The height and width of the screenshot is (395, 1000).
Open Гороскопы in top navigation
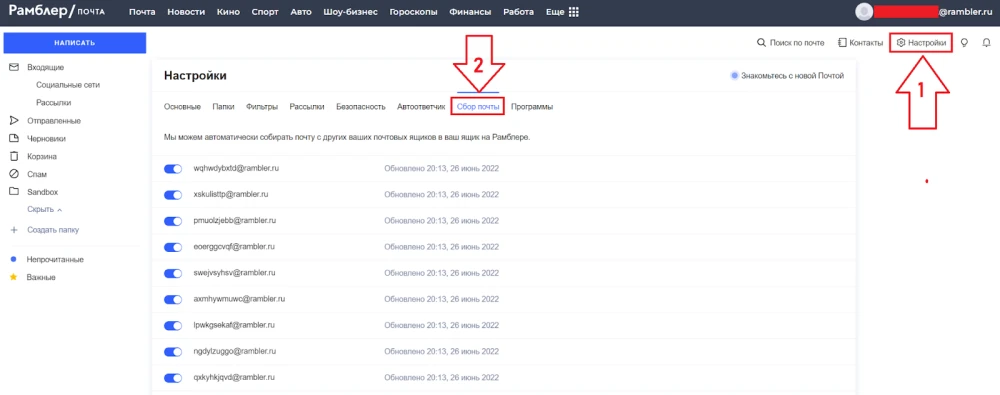coord(413,12)
